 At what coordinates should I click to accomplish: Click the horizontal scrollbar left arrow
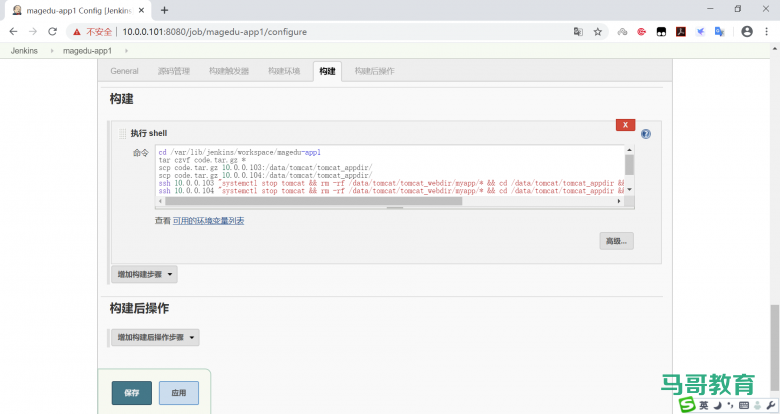pyautogui.click(x=160, y=201)
